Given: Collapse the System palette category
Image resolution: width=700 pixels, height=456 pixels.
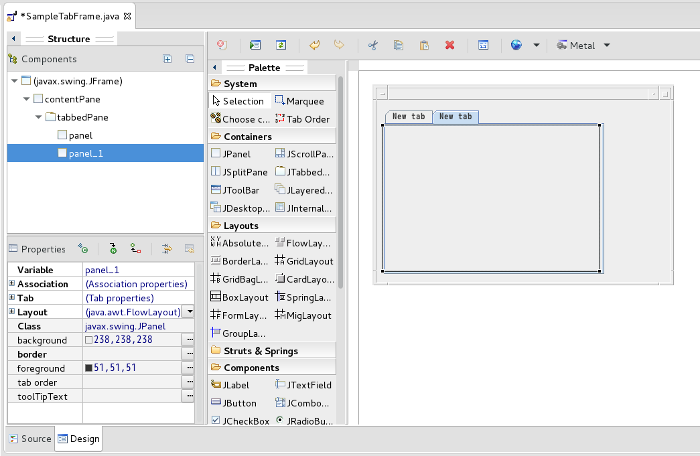Looking at the screenshot, I should click(x=271, y=84).
